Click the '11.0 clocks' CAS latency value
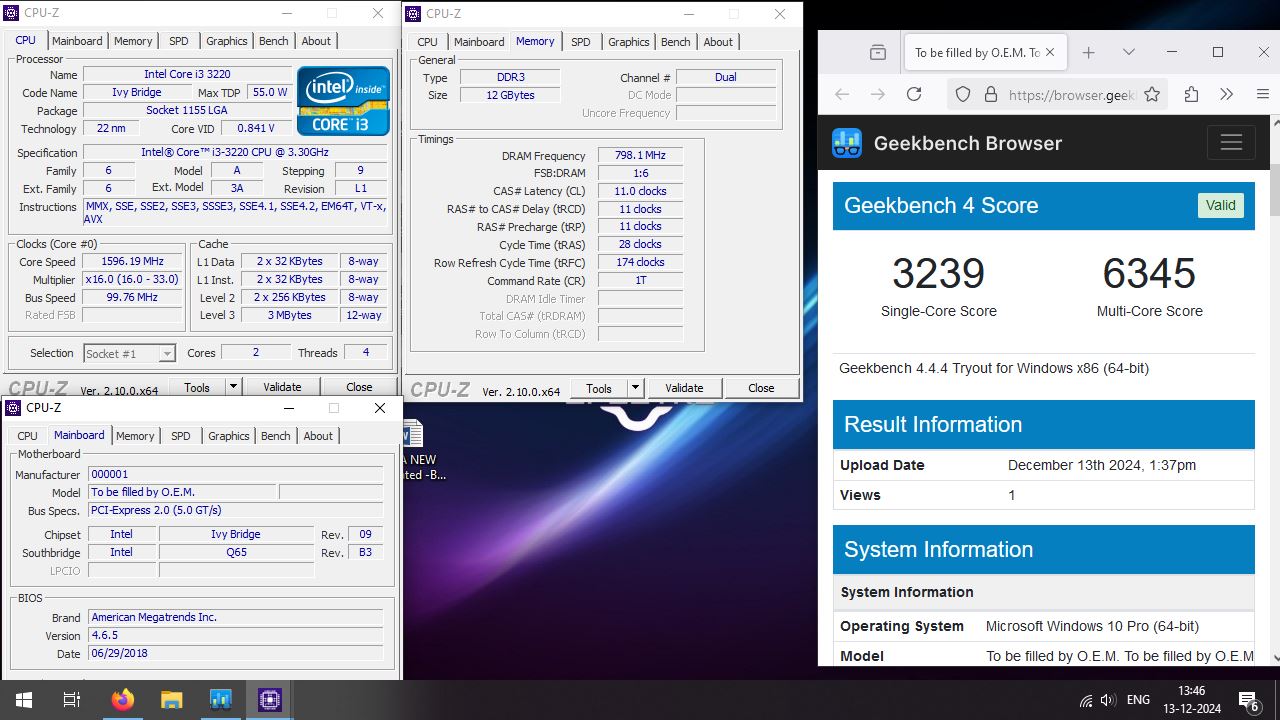 coord(640,191)
